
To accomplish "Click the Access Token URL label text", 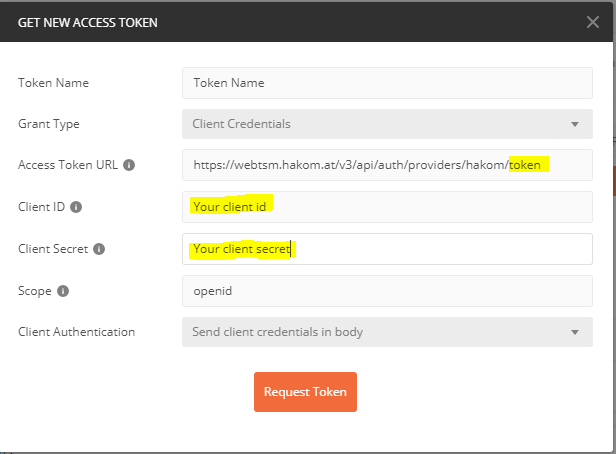I will click(x=67, y=165).
